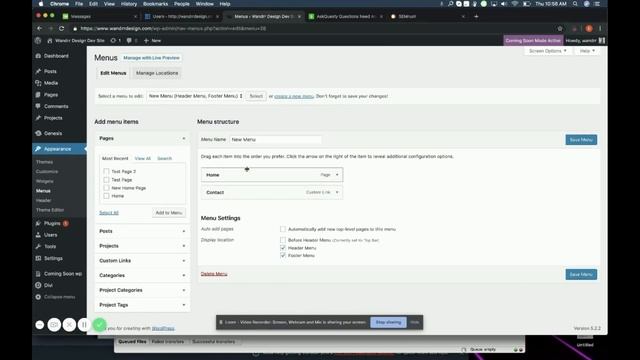Open the select a menu dropdown
The height and width of the screenshot is (360, 640).
(x=195, y=96)
